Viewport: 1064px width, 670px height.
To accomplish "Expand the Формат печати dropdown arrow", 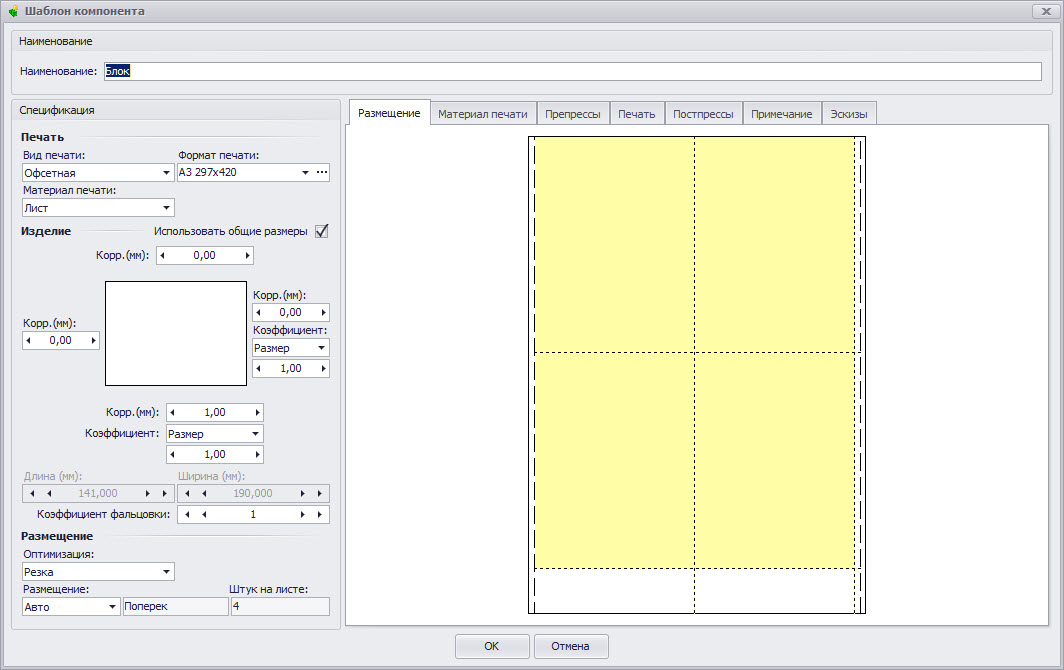I will click(305, 172).
